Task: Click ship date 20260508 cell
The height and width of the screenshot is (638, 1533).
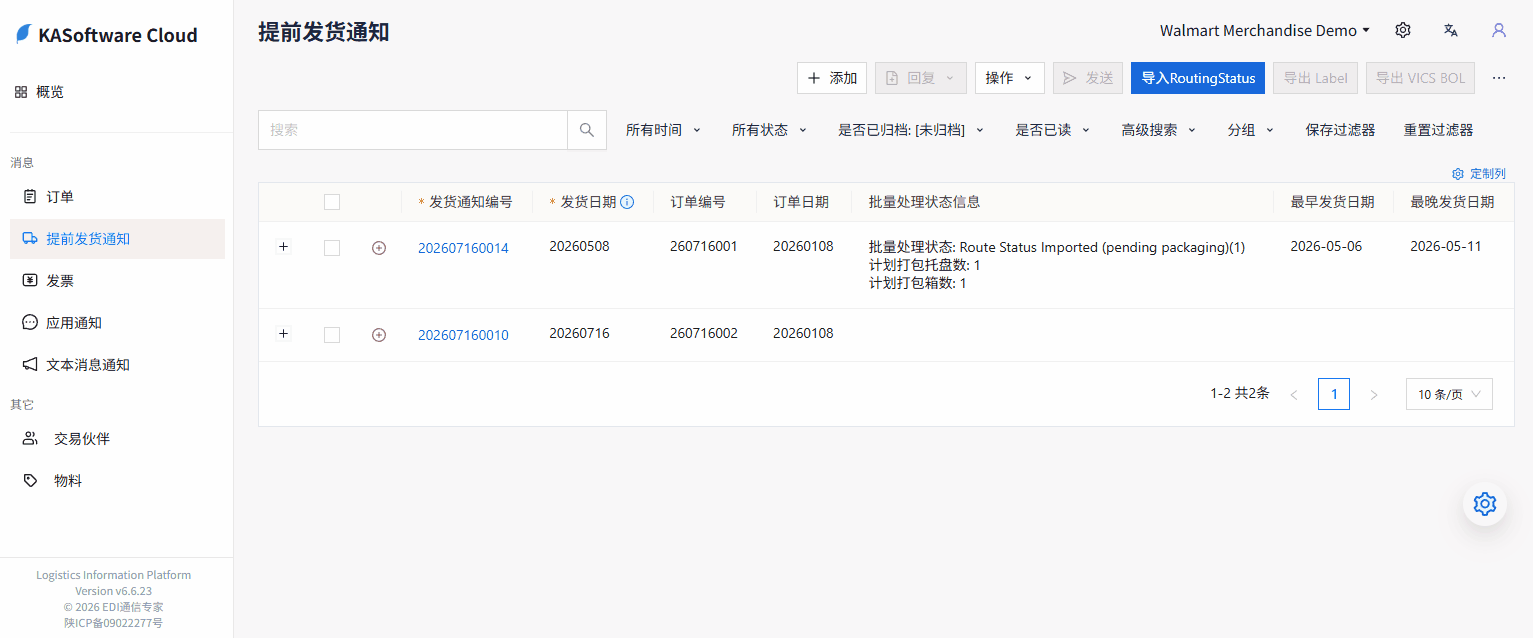Action: [579, 246]
